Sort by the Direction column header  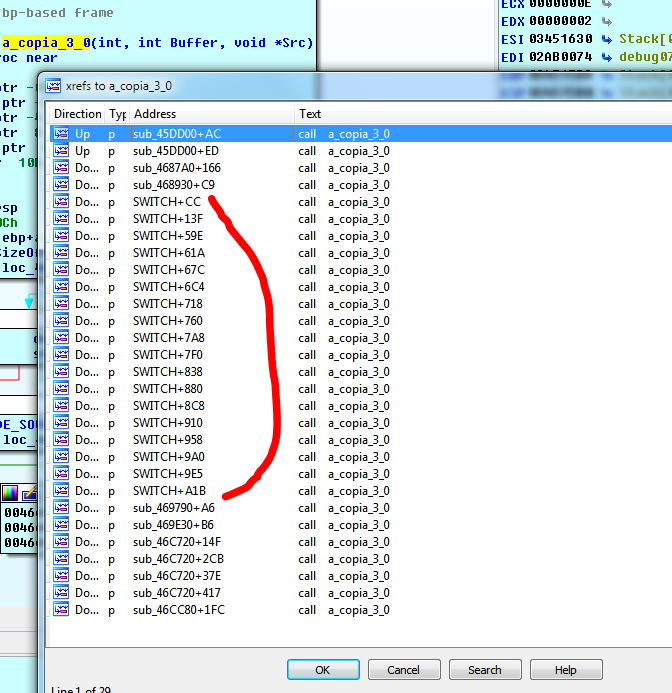77,114
